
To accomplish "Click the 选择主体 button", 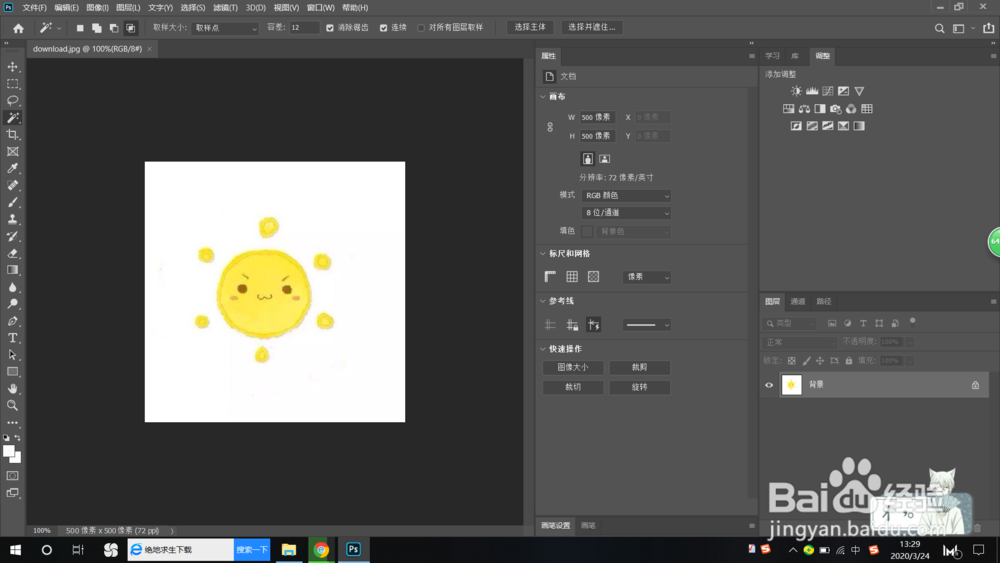I will pos(530,27).
